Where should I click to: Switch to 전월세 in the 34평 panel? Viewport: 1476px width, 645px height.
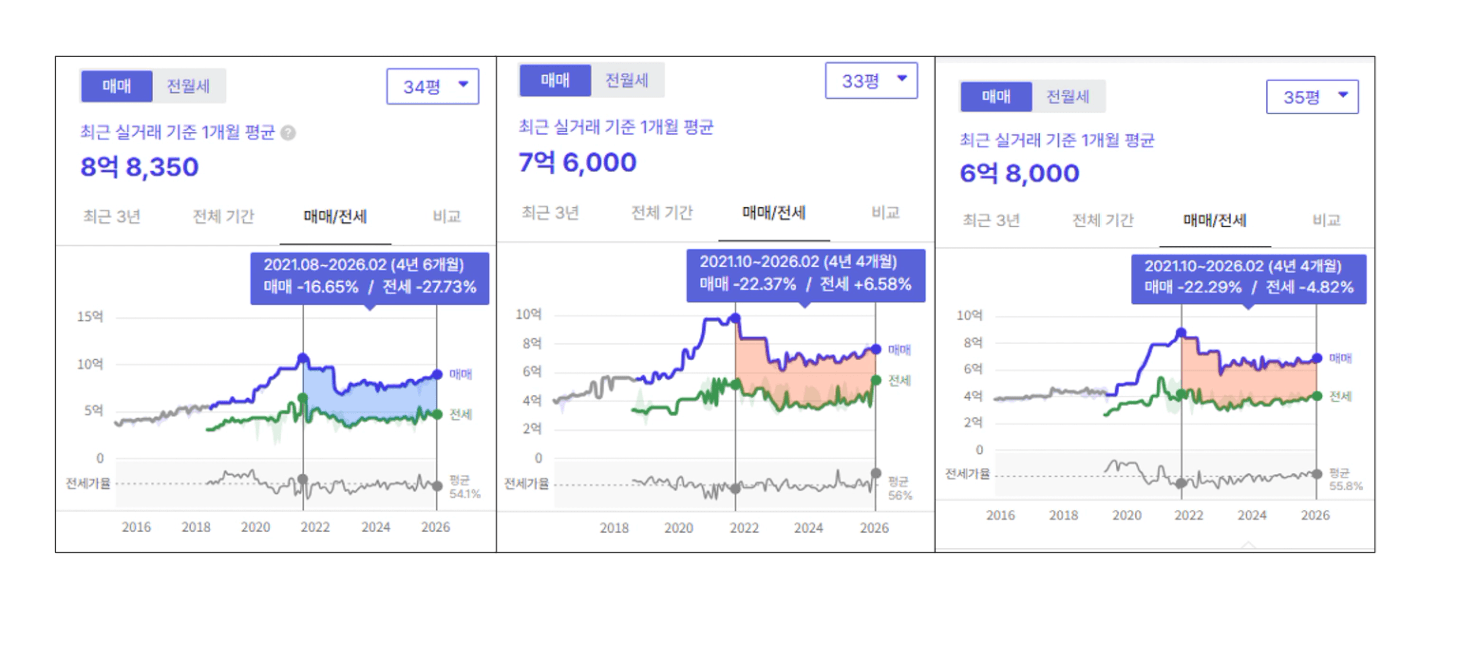188,86
